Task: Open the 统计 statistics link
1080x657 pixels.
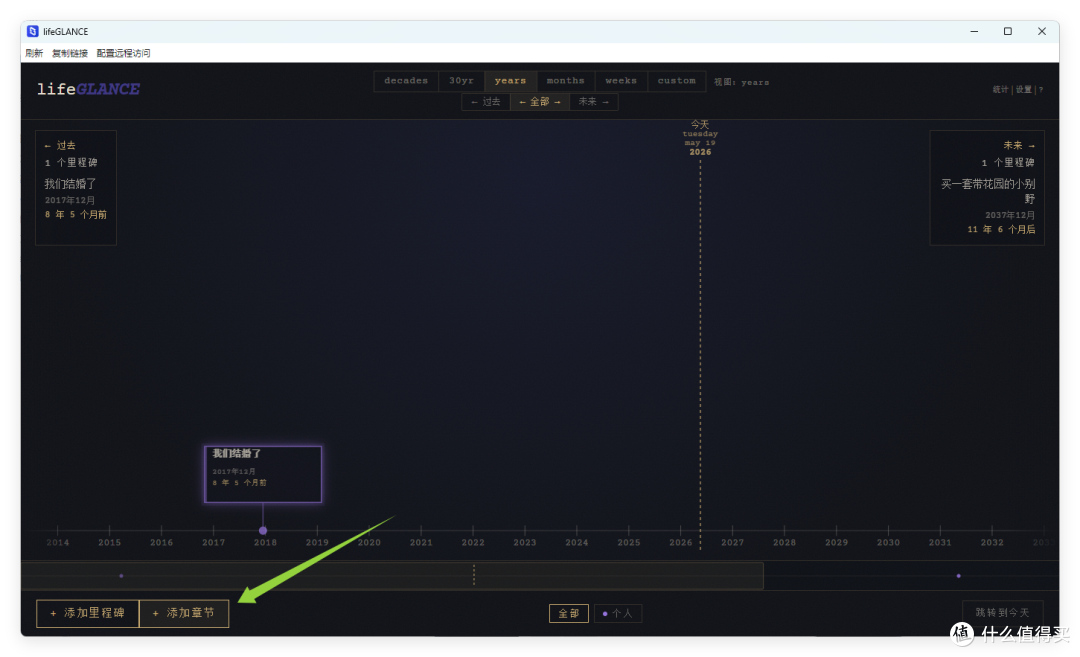Action: pos(1000,90)
